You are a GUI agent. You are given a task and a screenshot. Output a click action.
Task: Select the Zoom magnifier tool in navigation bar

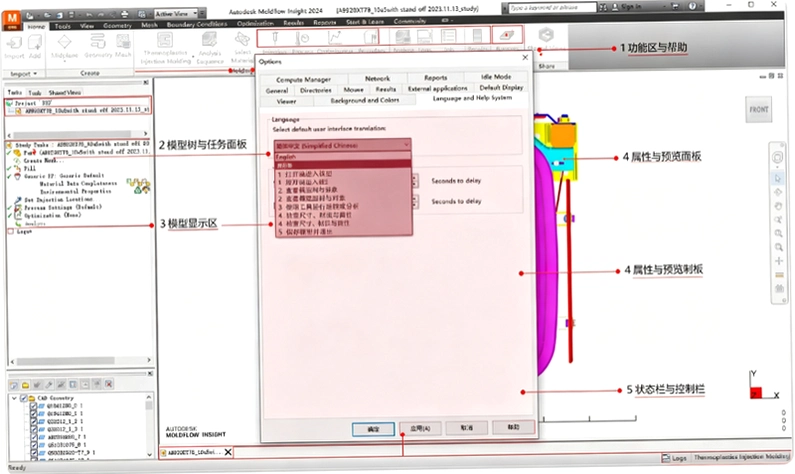(778, 220)
